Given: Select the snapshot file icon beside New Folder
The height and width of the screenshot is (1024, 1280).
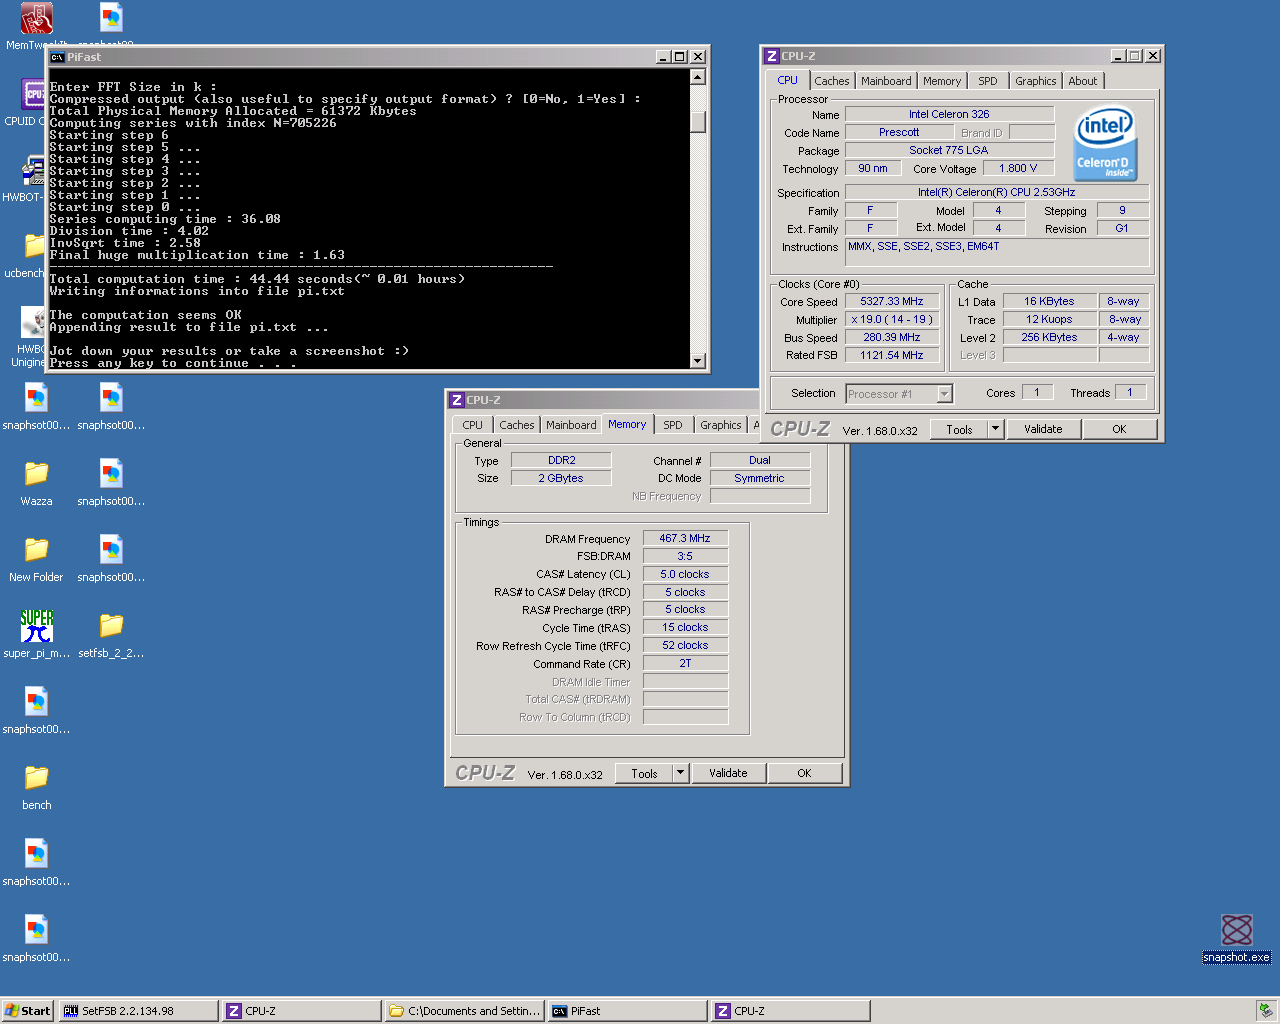Looking at the screenshot, I should [x=111, y=549].
